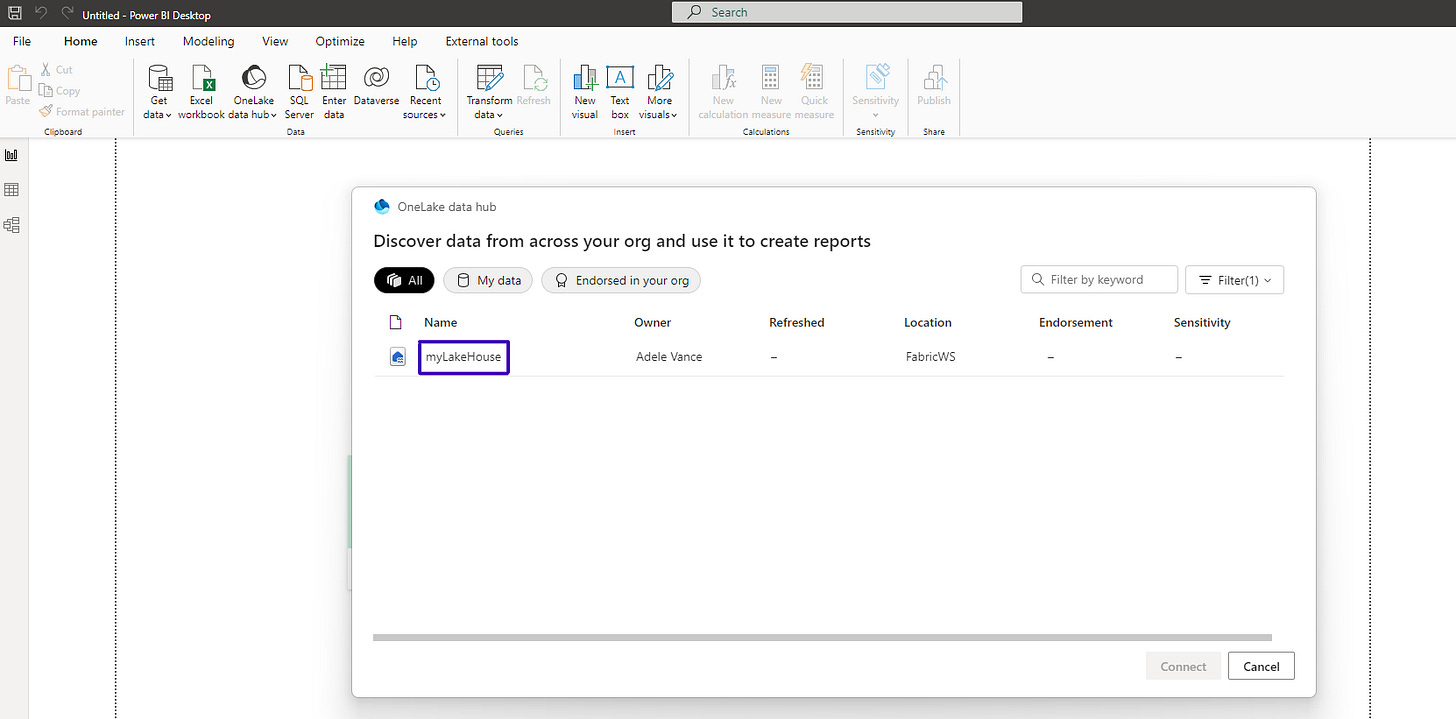Open the File menu
Viewport: 1456px width, 719px height.
pos(22,41)
